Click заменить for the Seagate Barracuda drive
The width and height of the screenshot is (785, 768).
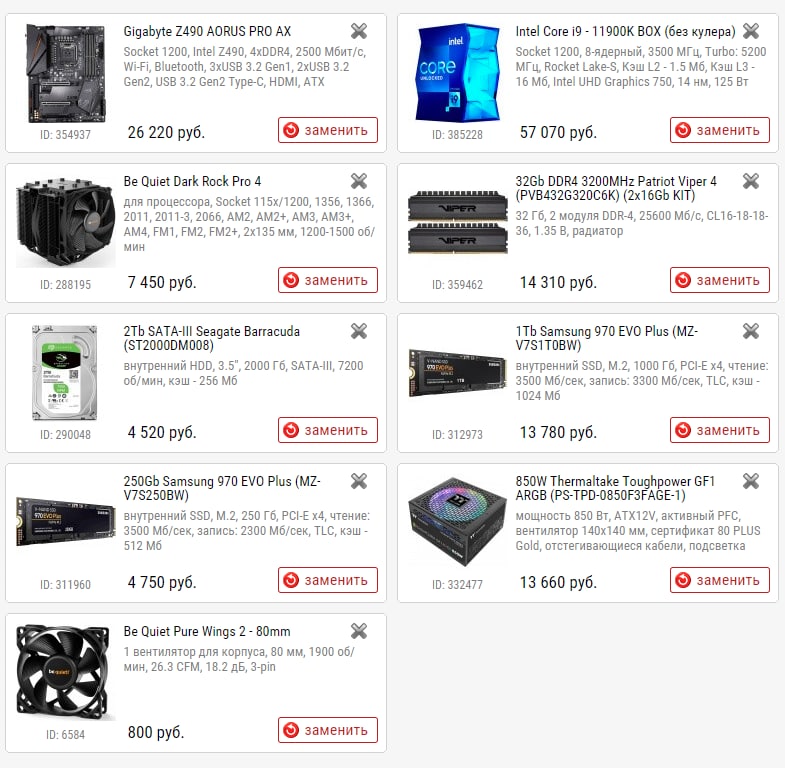[x=328, y=430]
